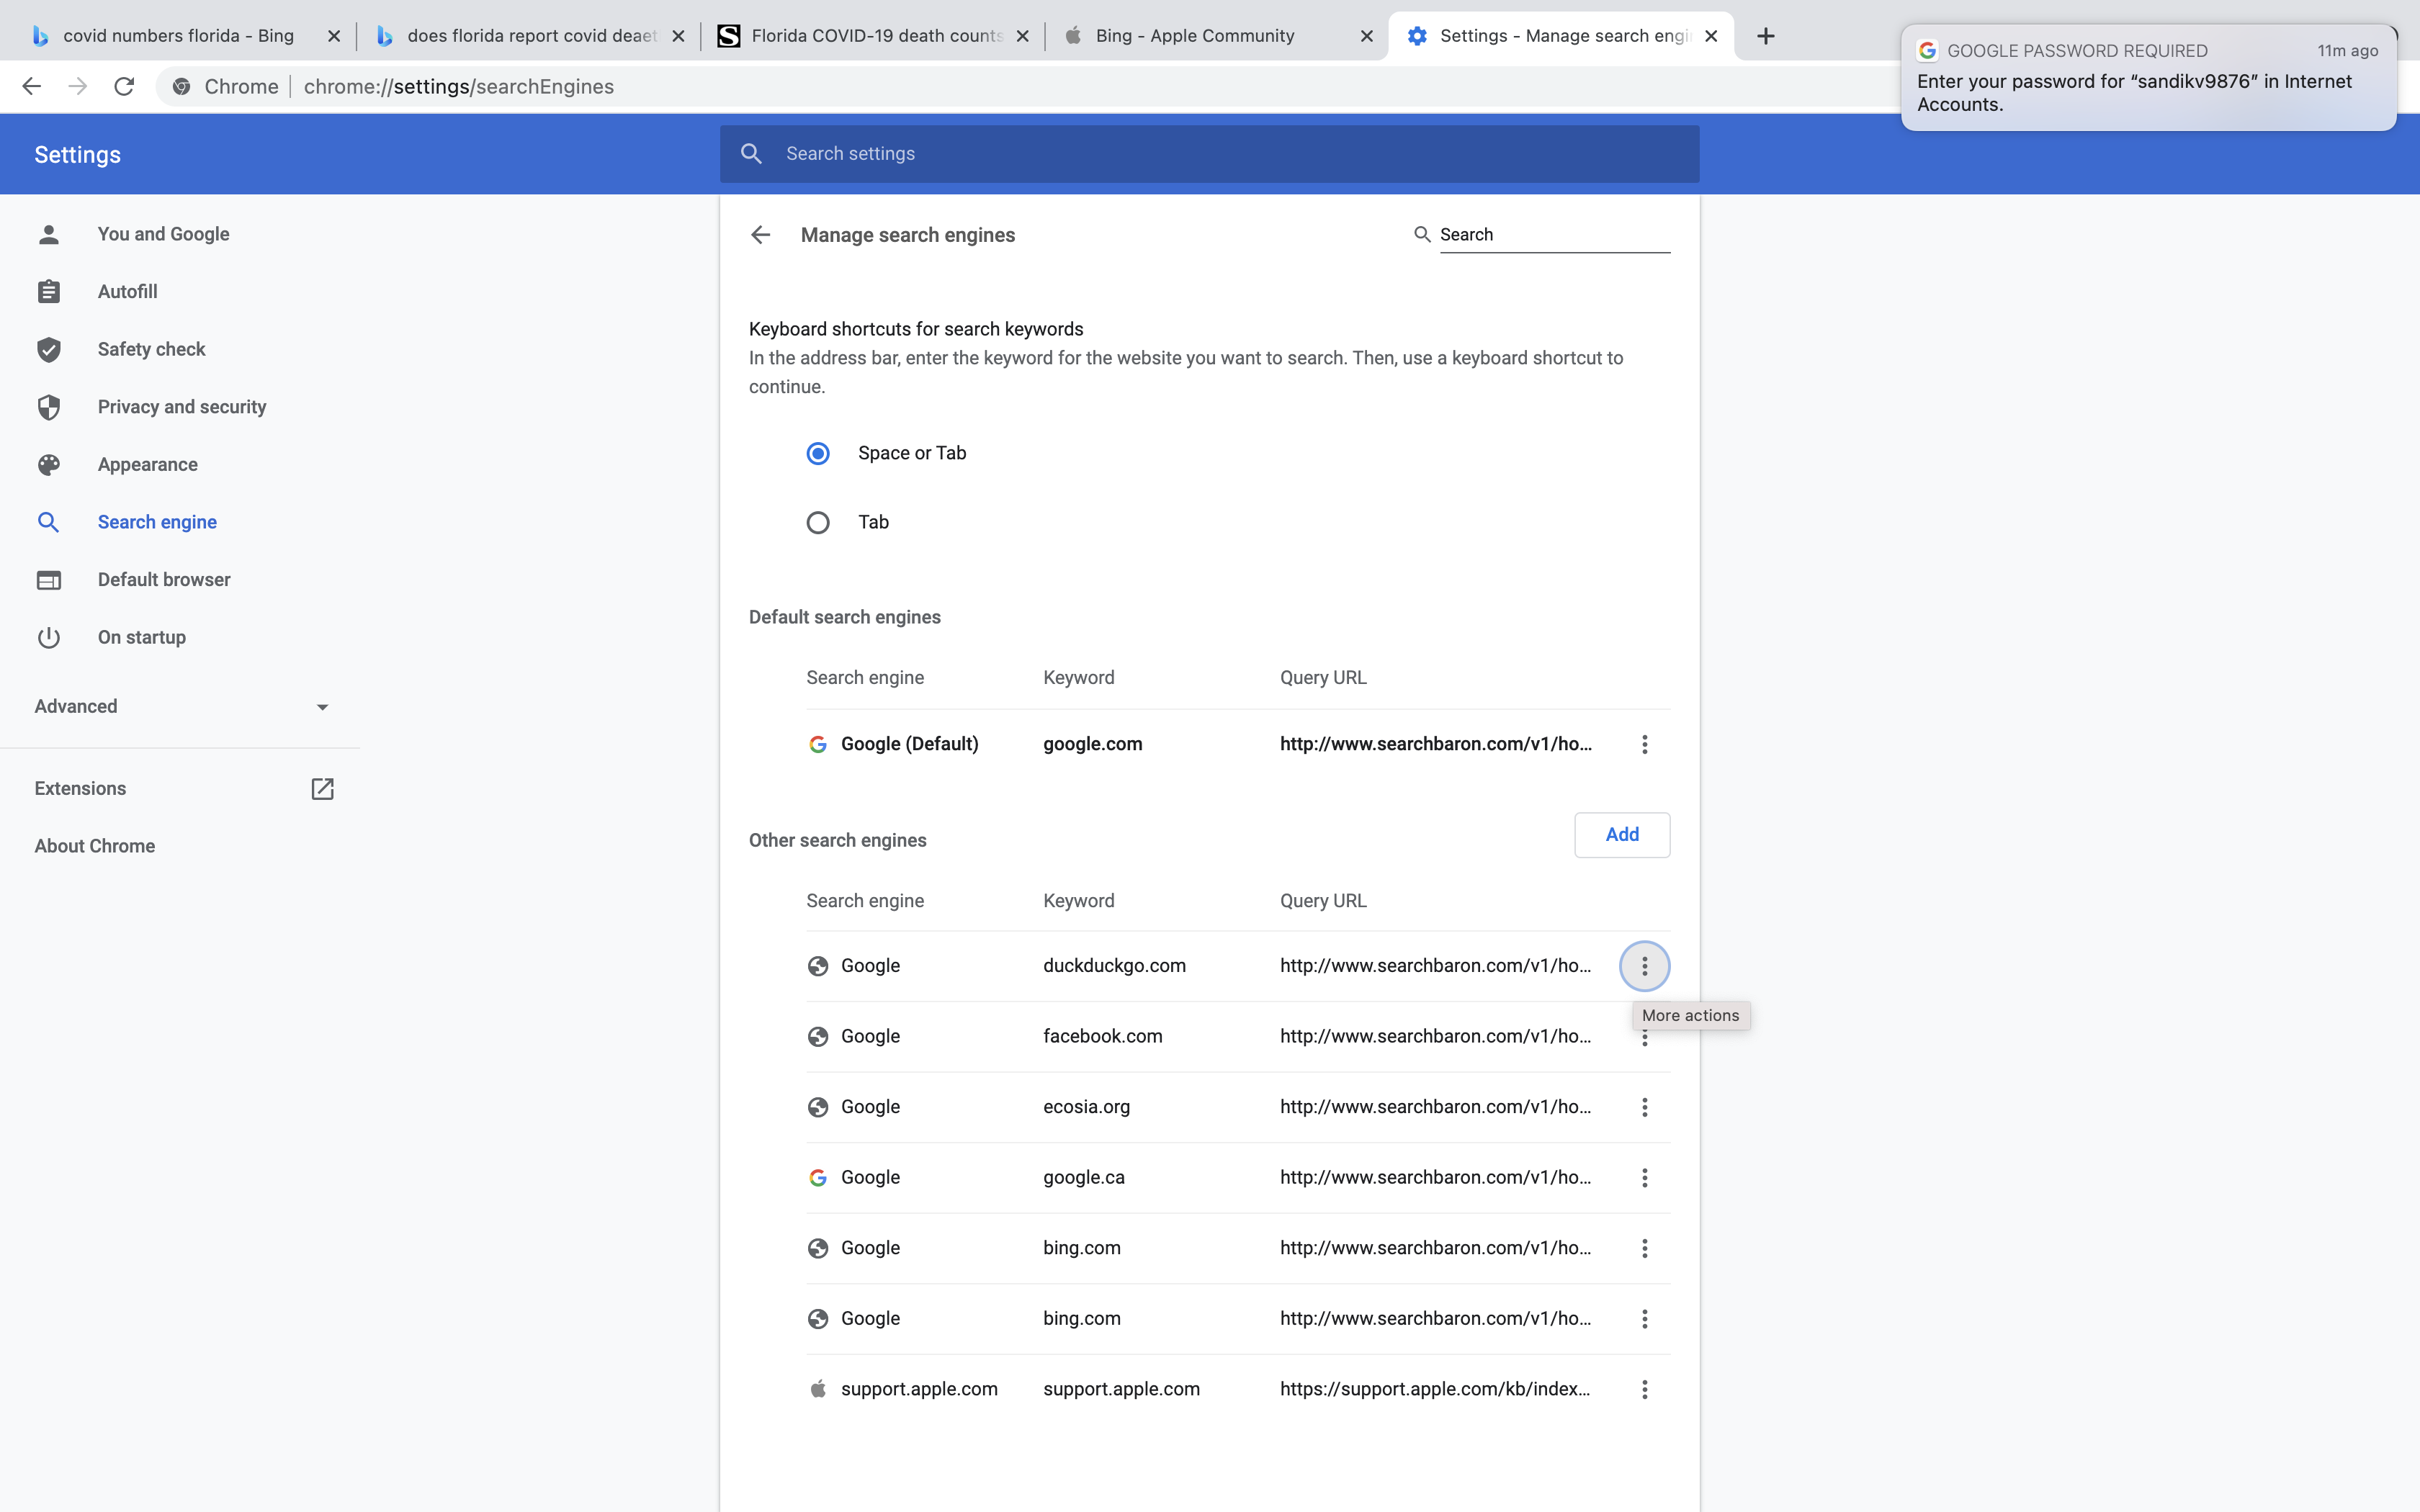Click the new tab plus icon
This screenshot has width=2420, height=1512.
(1765, 36)
